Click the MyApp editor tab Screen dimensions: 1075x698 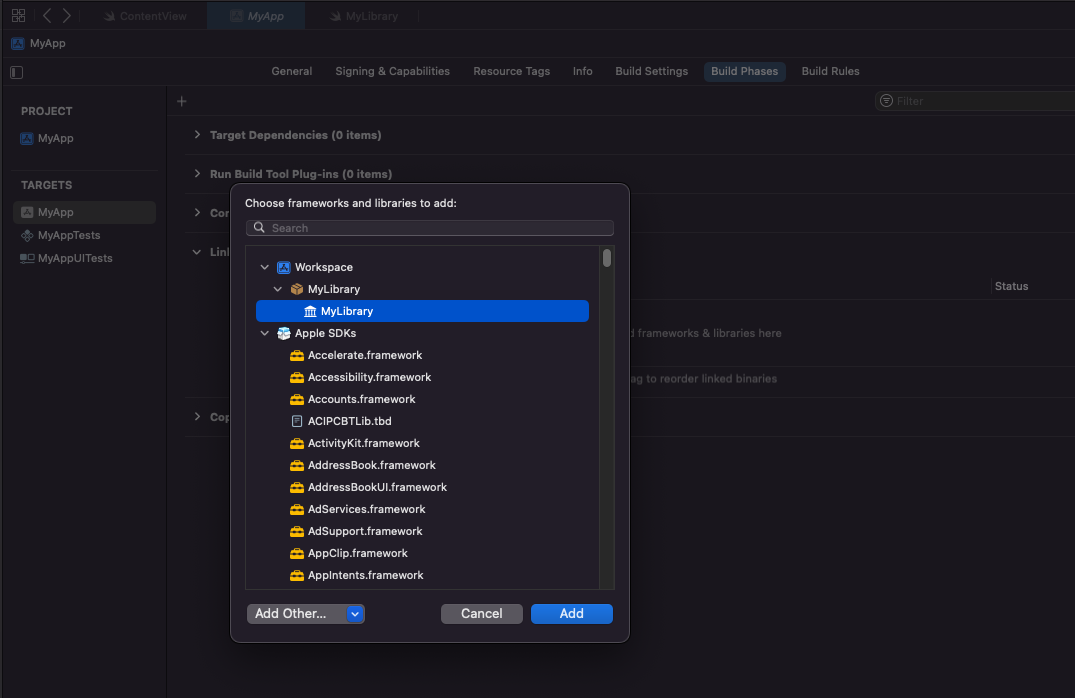256,16
